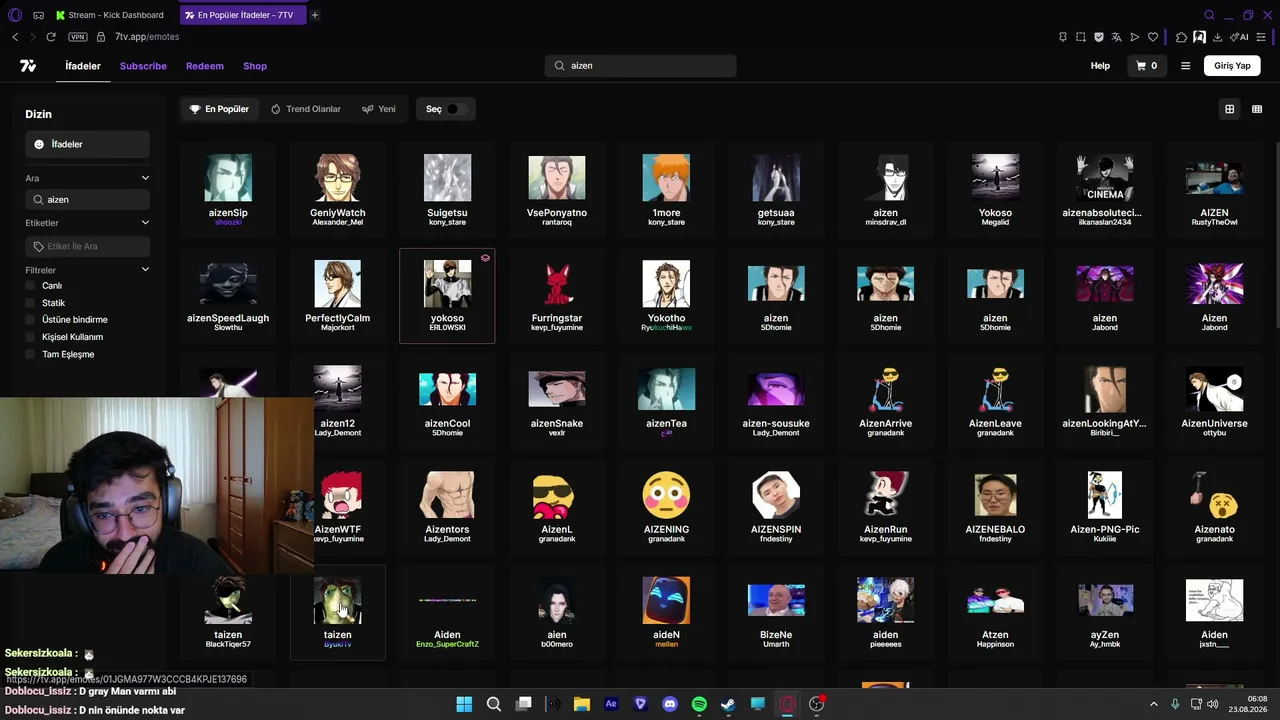Enable the Kişisel Kullanım filter
Screen dimensions: 1280x720
pos(30,337)
